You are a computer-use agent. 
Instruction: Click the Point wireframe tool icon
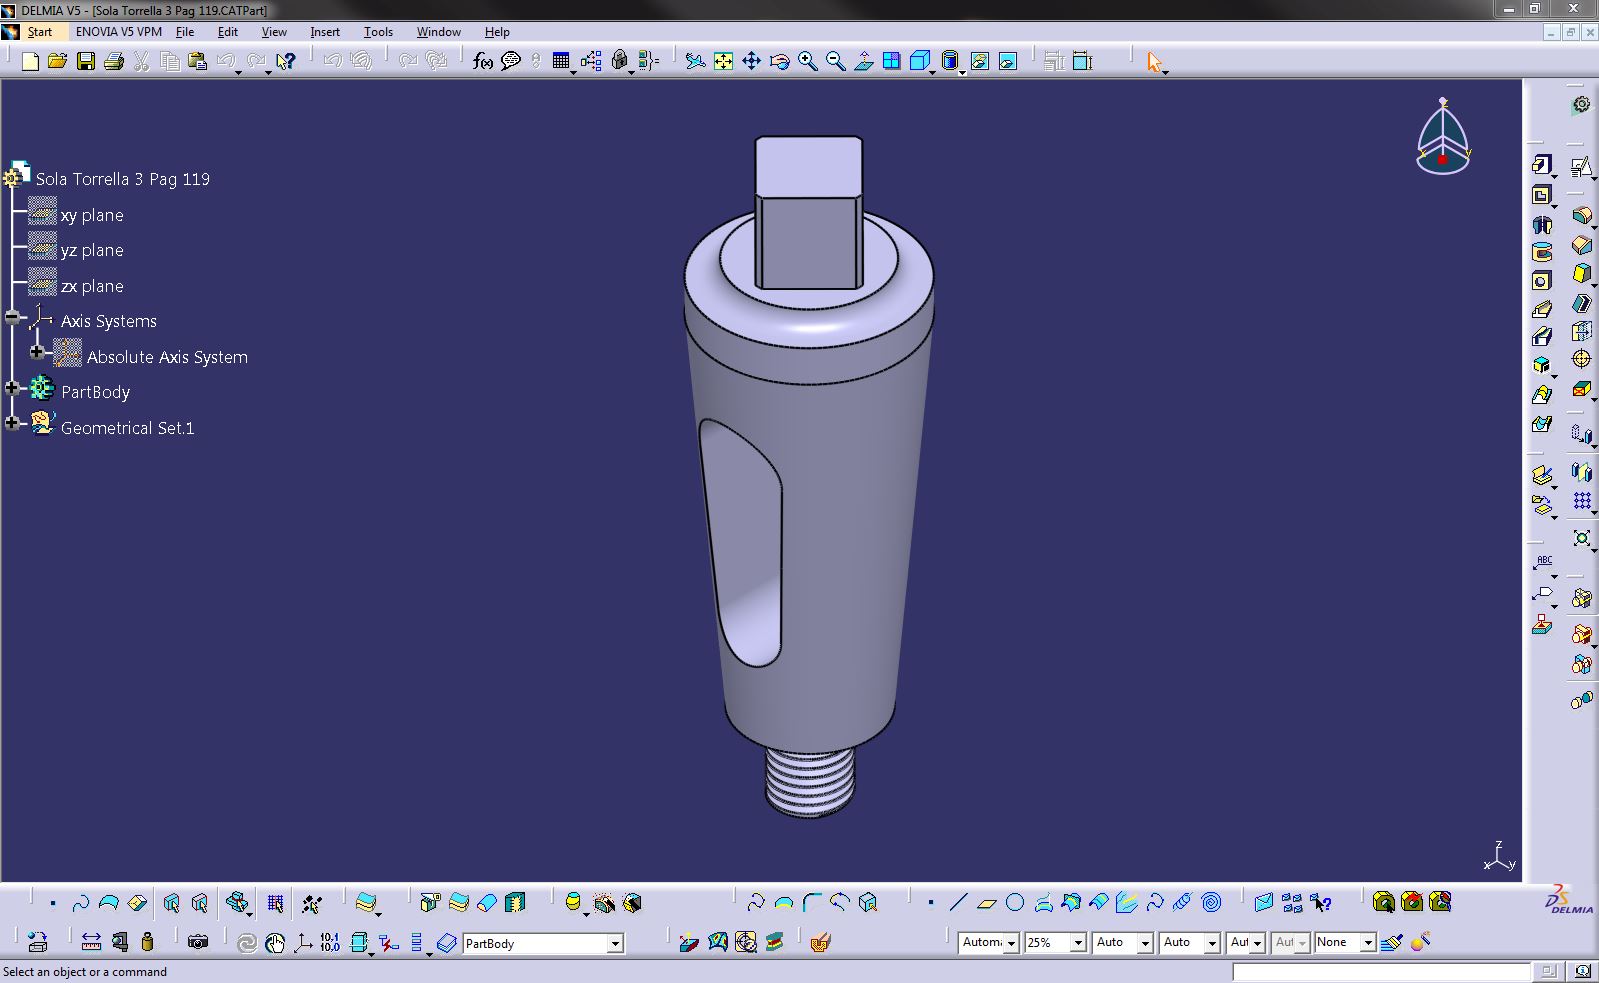click(930, 903)
